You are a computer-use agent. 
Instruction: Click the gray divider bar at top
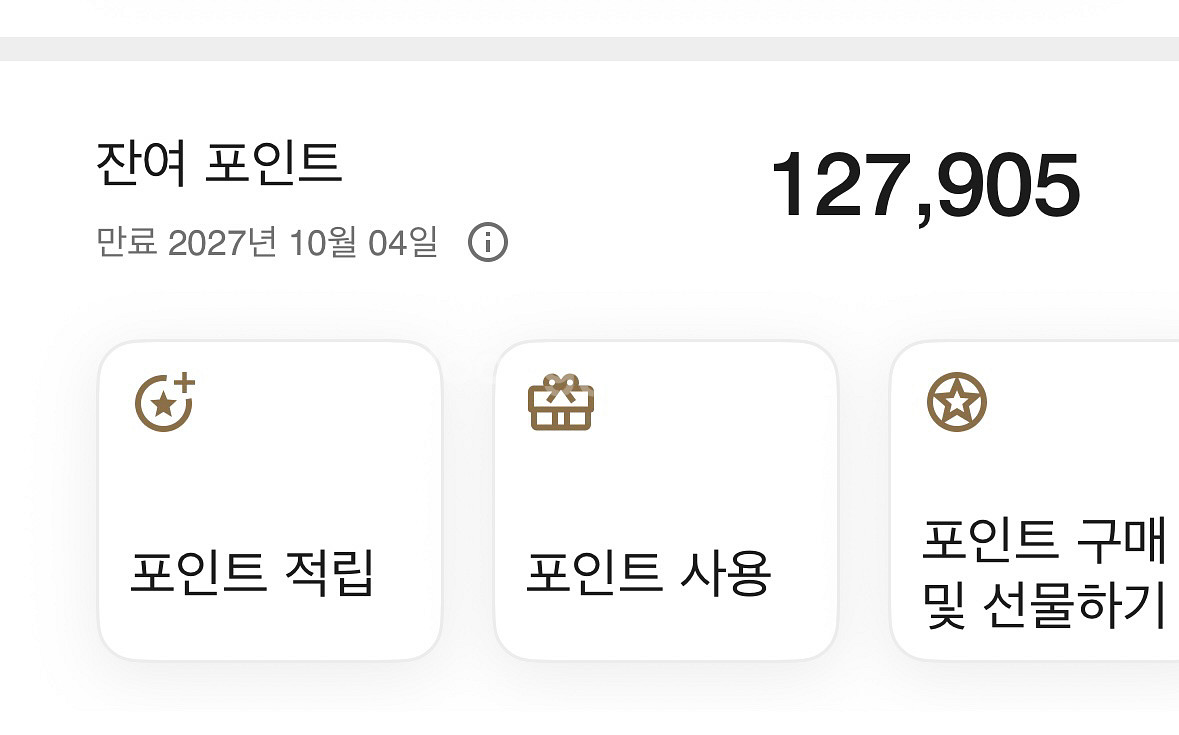click(x=589, y=49)
